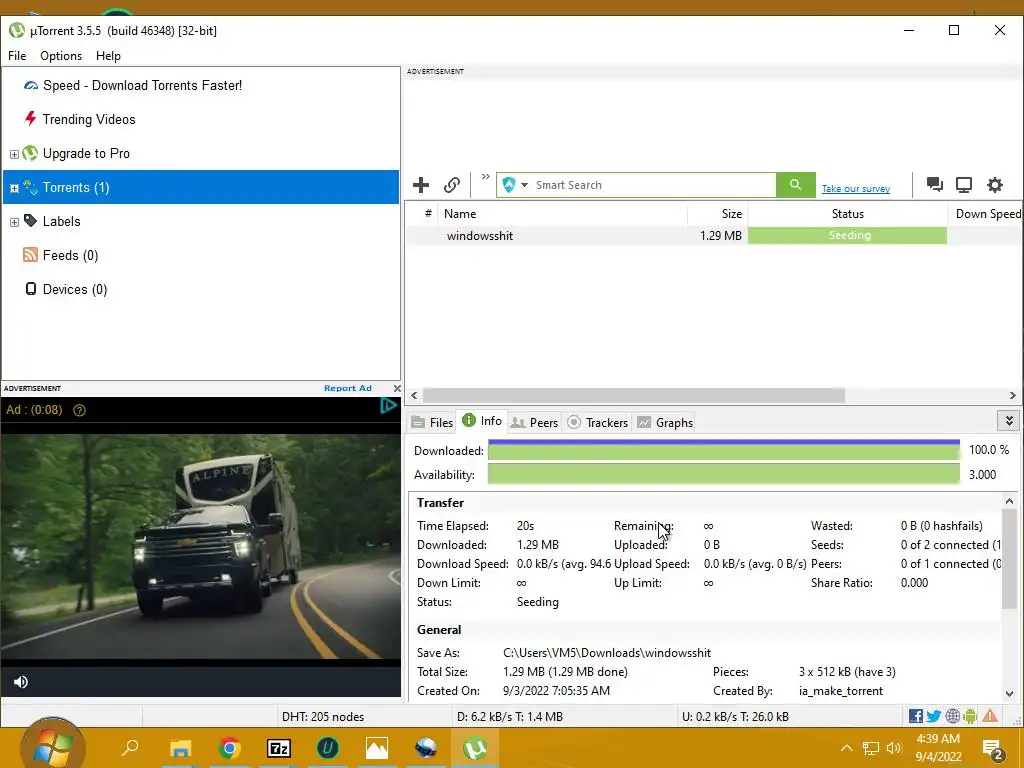The width and height of the screenshot is (1024, 768).
Task: Select the windowsshit torrent row
Action: click(713, 236)
